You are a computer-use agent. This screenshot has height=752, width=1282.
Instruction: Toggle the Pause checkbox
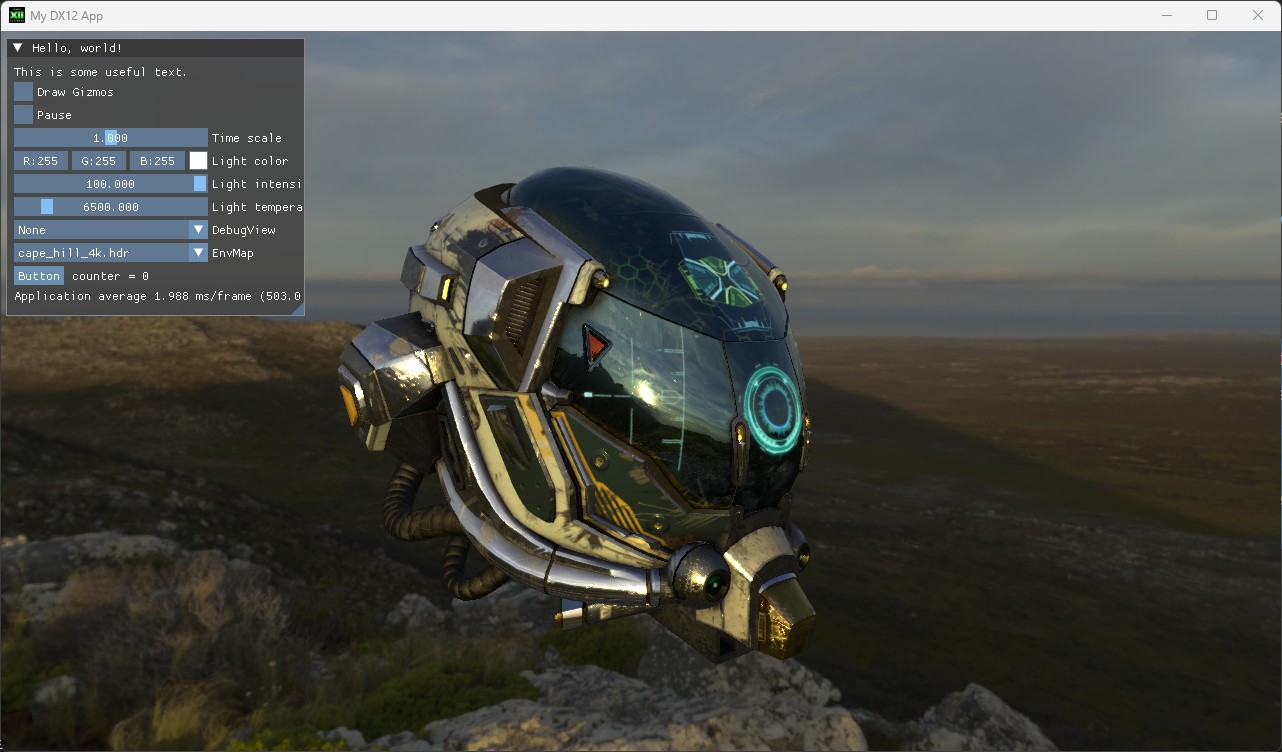(x=23, y=115)
